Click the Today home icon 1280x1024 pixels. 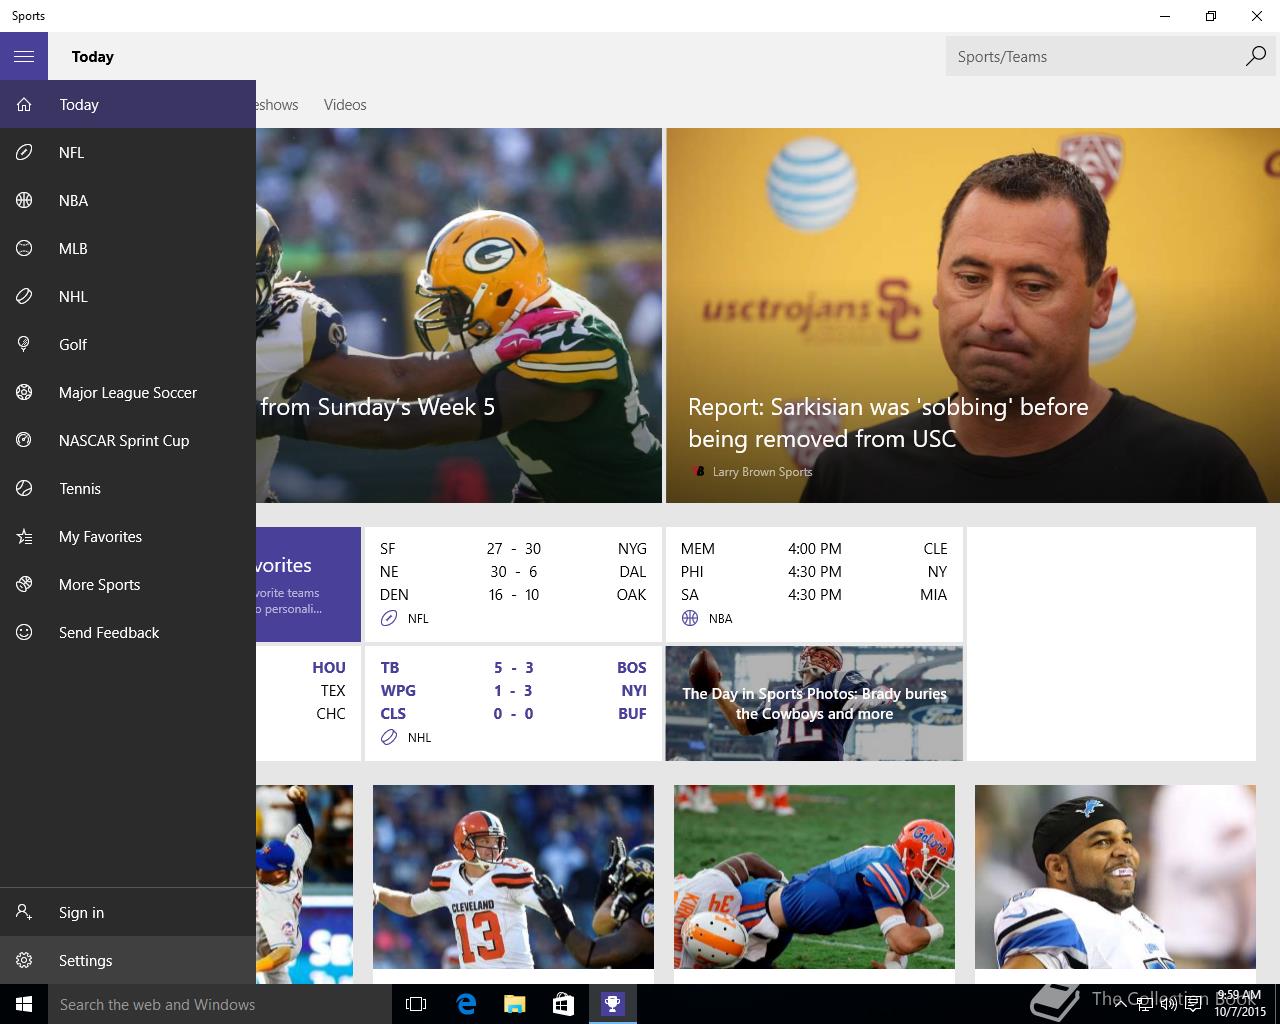pos(24,104)
